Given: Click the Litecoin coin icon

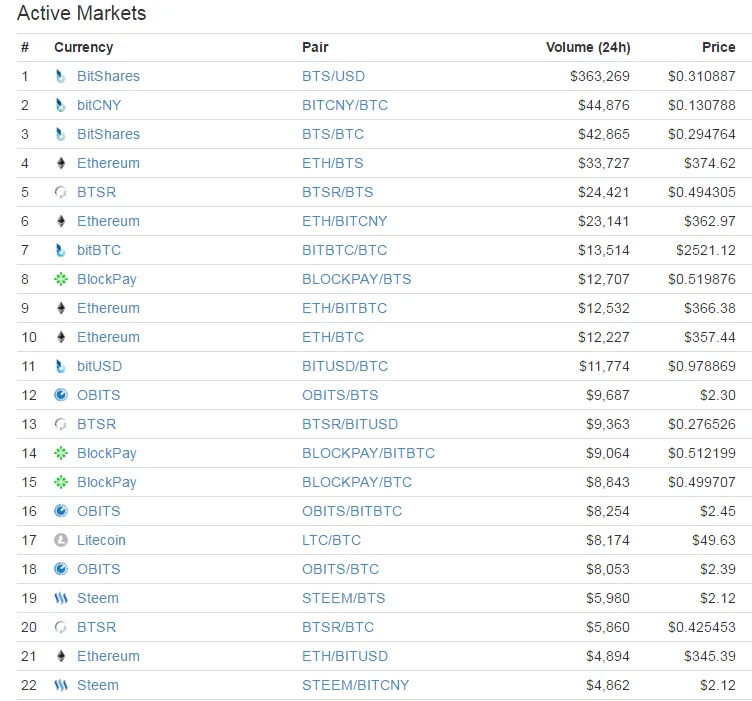Looking at the screenshot, I should [60, 540].
